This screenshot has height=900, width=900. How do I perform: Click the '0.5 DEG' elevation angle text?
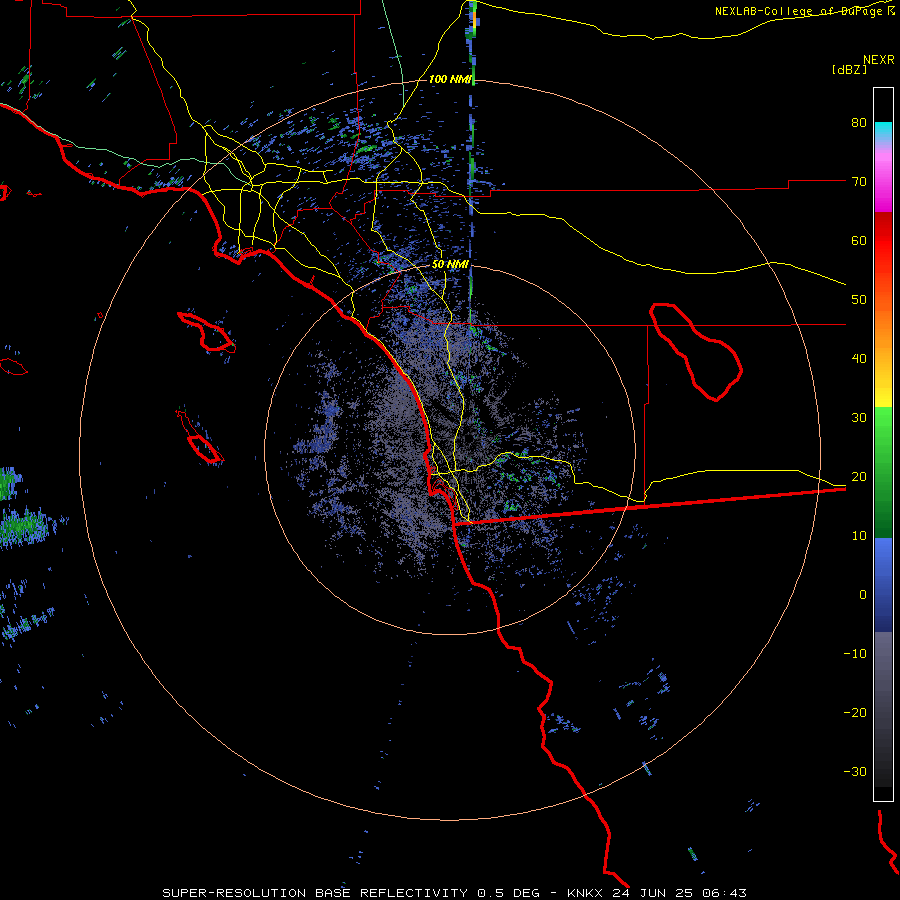point(508,893)
